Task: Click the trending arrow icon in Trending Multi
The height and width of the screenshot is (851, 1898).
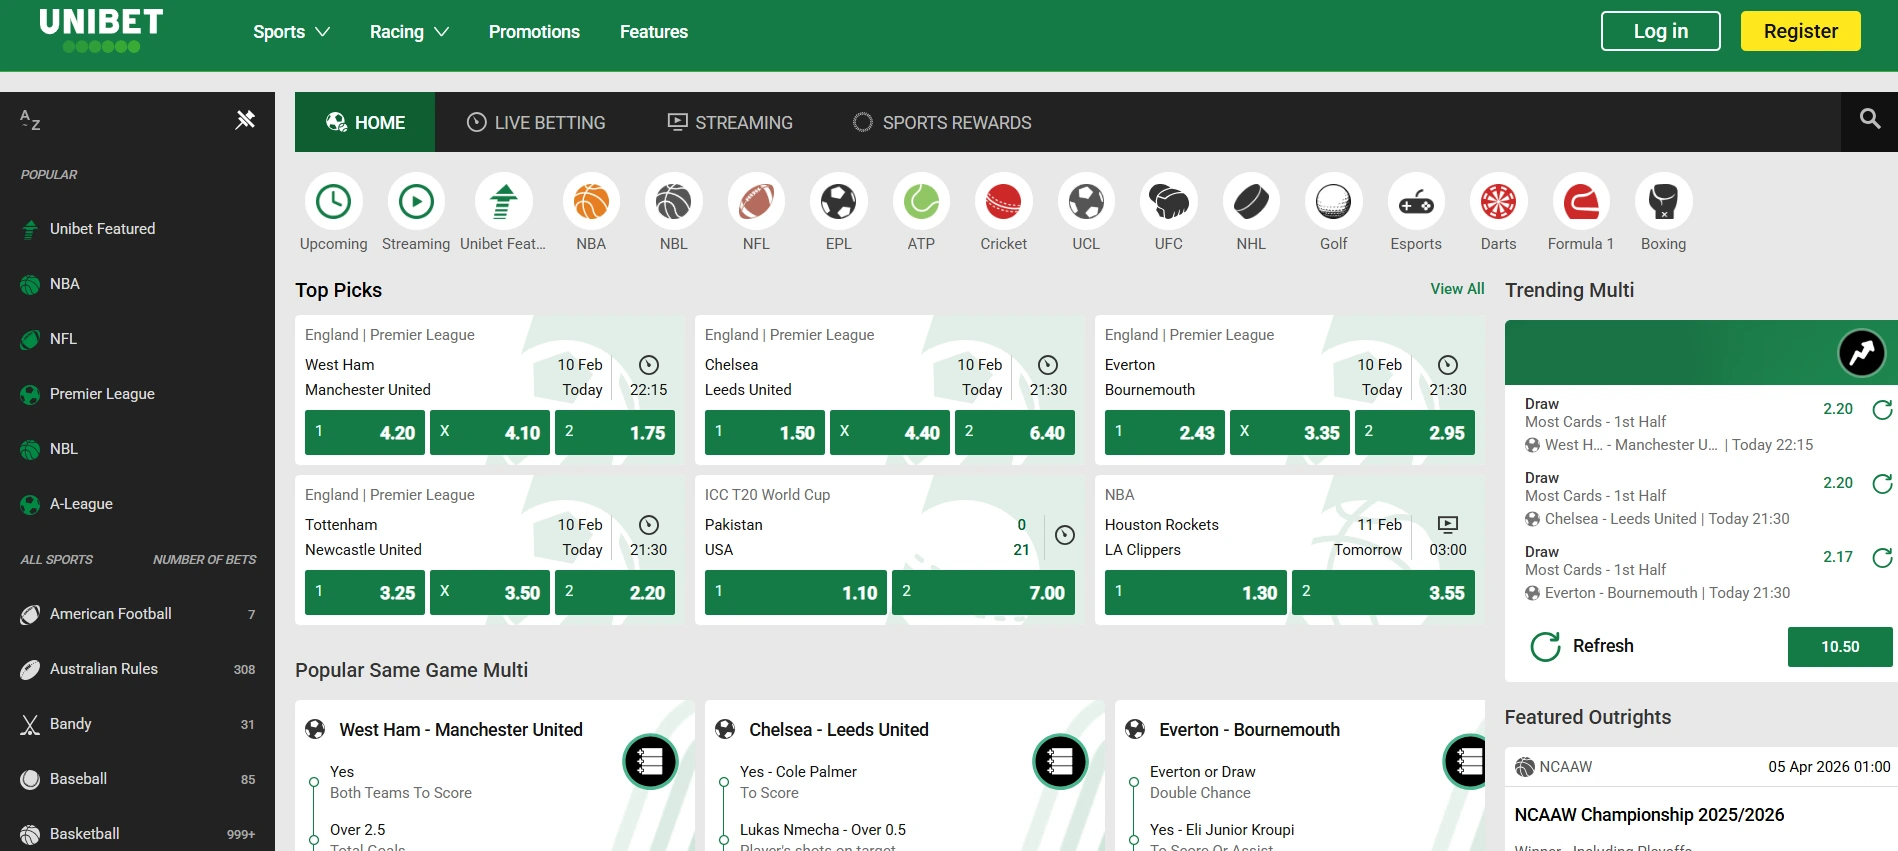Action: click(x=1862, y=353)
